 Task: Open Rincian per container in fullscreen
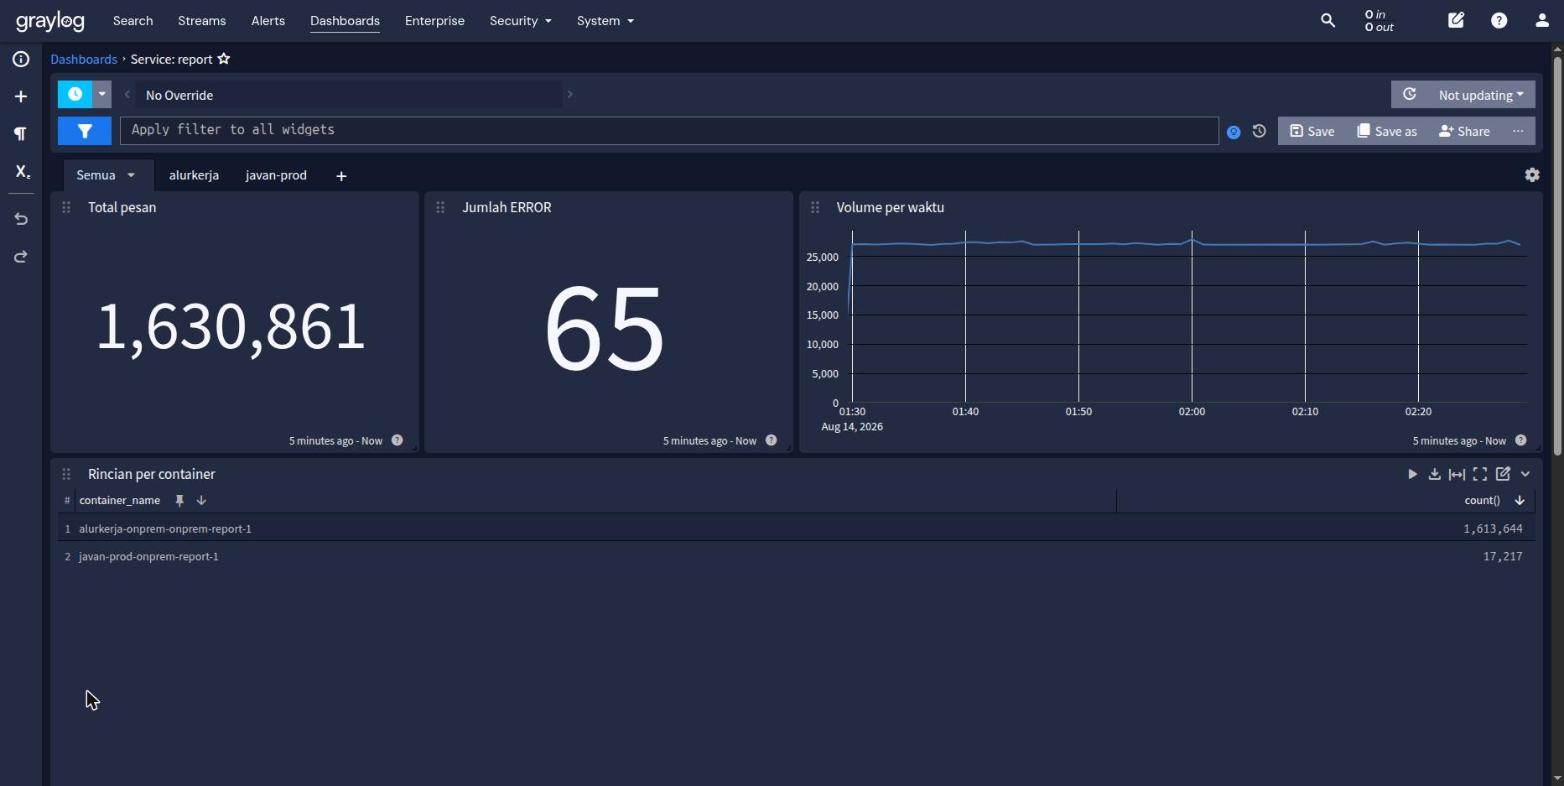(1480, 474)
